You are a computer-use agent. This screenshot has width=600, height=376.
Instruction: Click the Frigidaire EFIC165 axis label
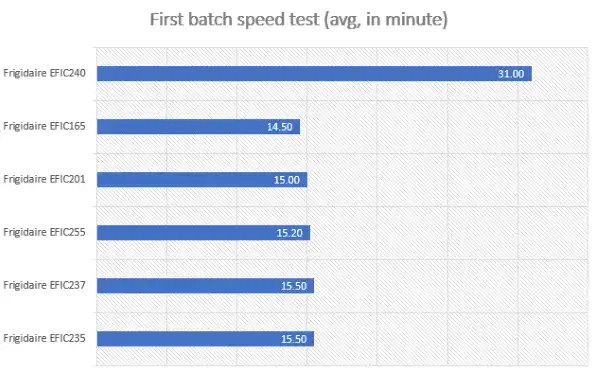44,126
